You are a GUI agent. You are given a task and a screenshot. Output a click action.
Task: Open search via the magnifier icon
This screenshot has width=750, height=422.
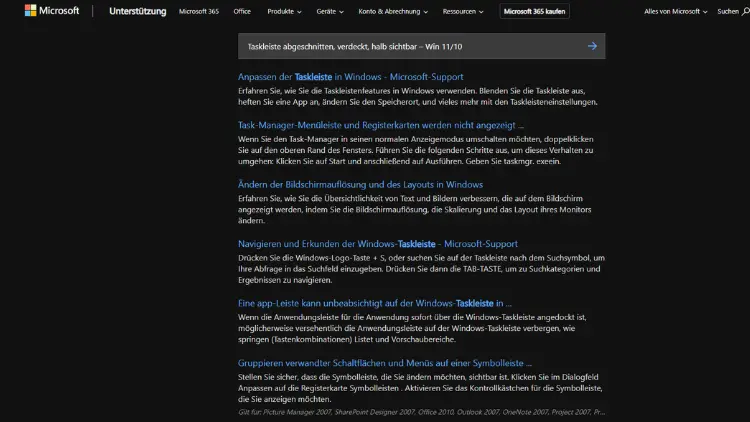point(746,11)
